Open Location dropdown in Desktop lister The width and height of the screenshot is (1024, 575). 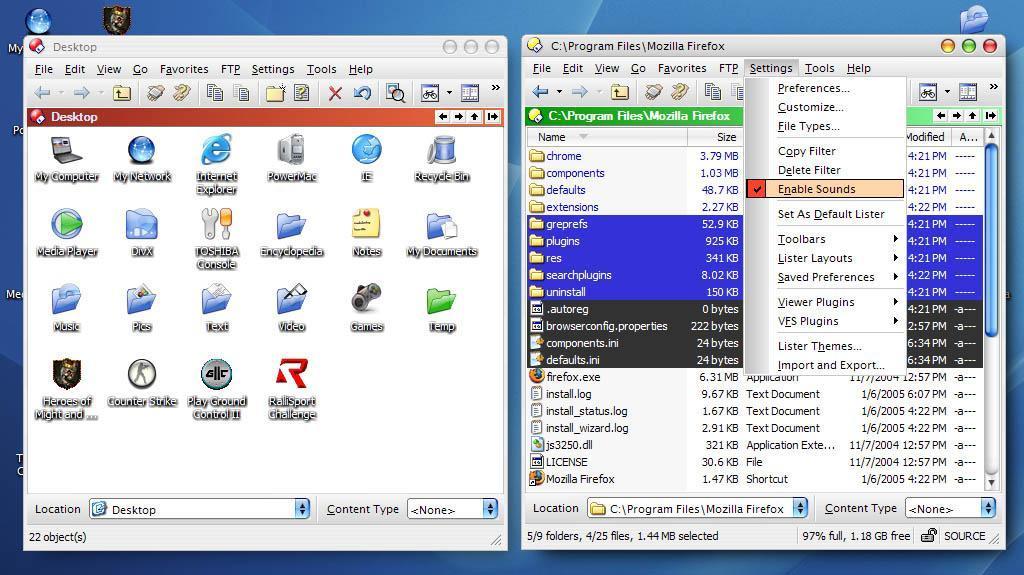302,509
